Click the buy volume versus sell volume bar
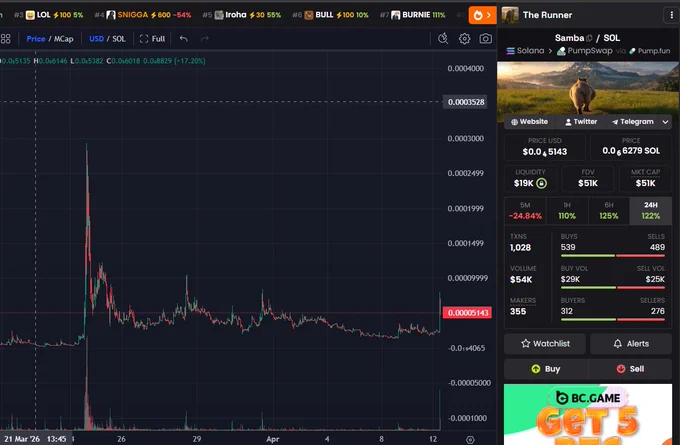Screen dimensions: 680x445 [612, 288]
